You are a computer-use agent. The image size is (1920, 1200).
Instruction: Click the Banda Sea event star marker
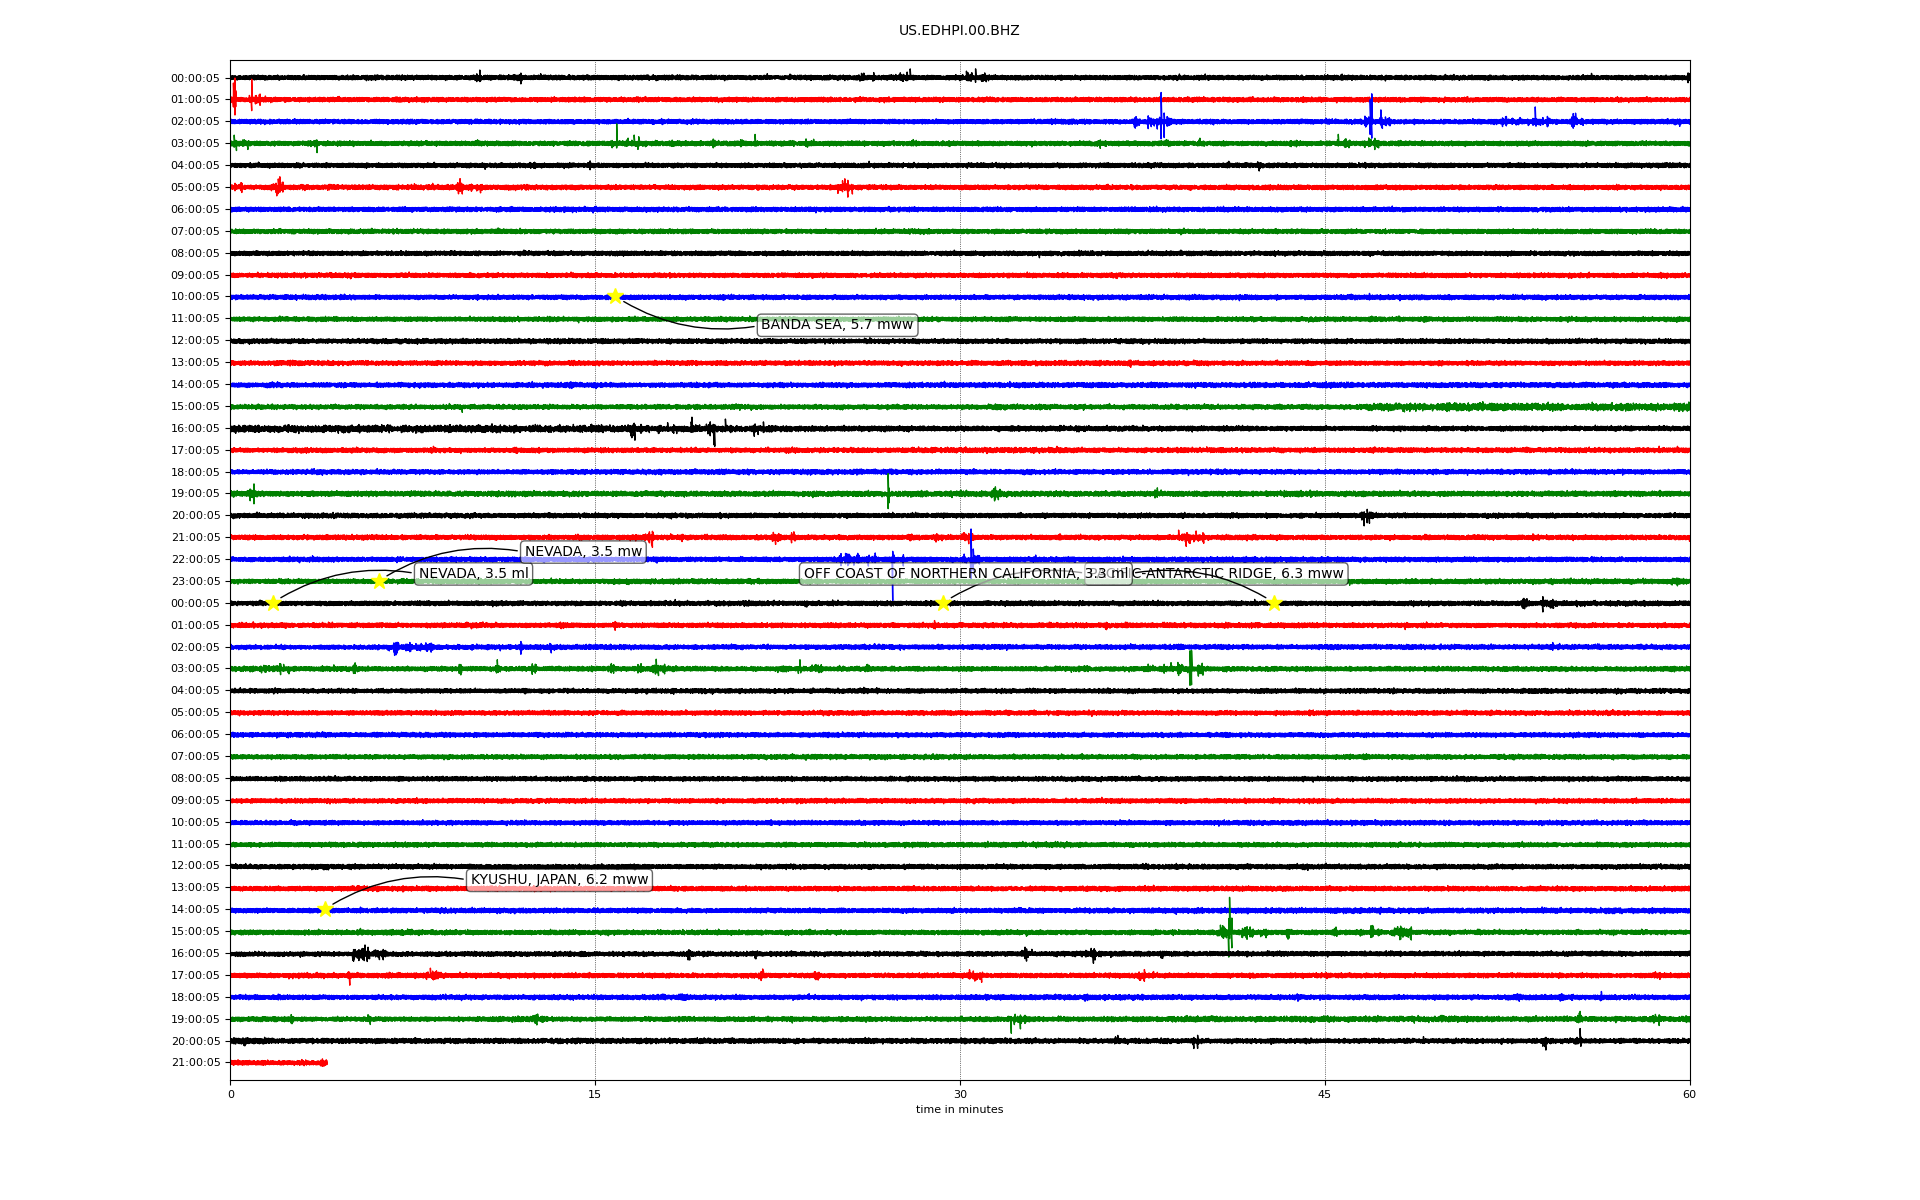click(x=615, y=296)
